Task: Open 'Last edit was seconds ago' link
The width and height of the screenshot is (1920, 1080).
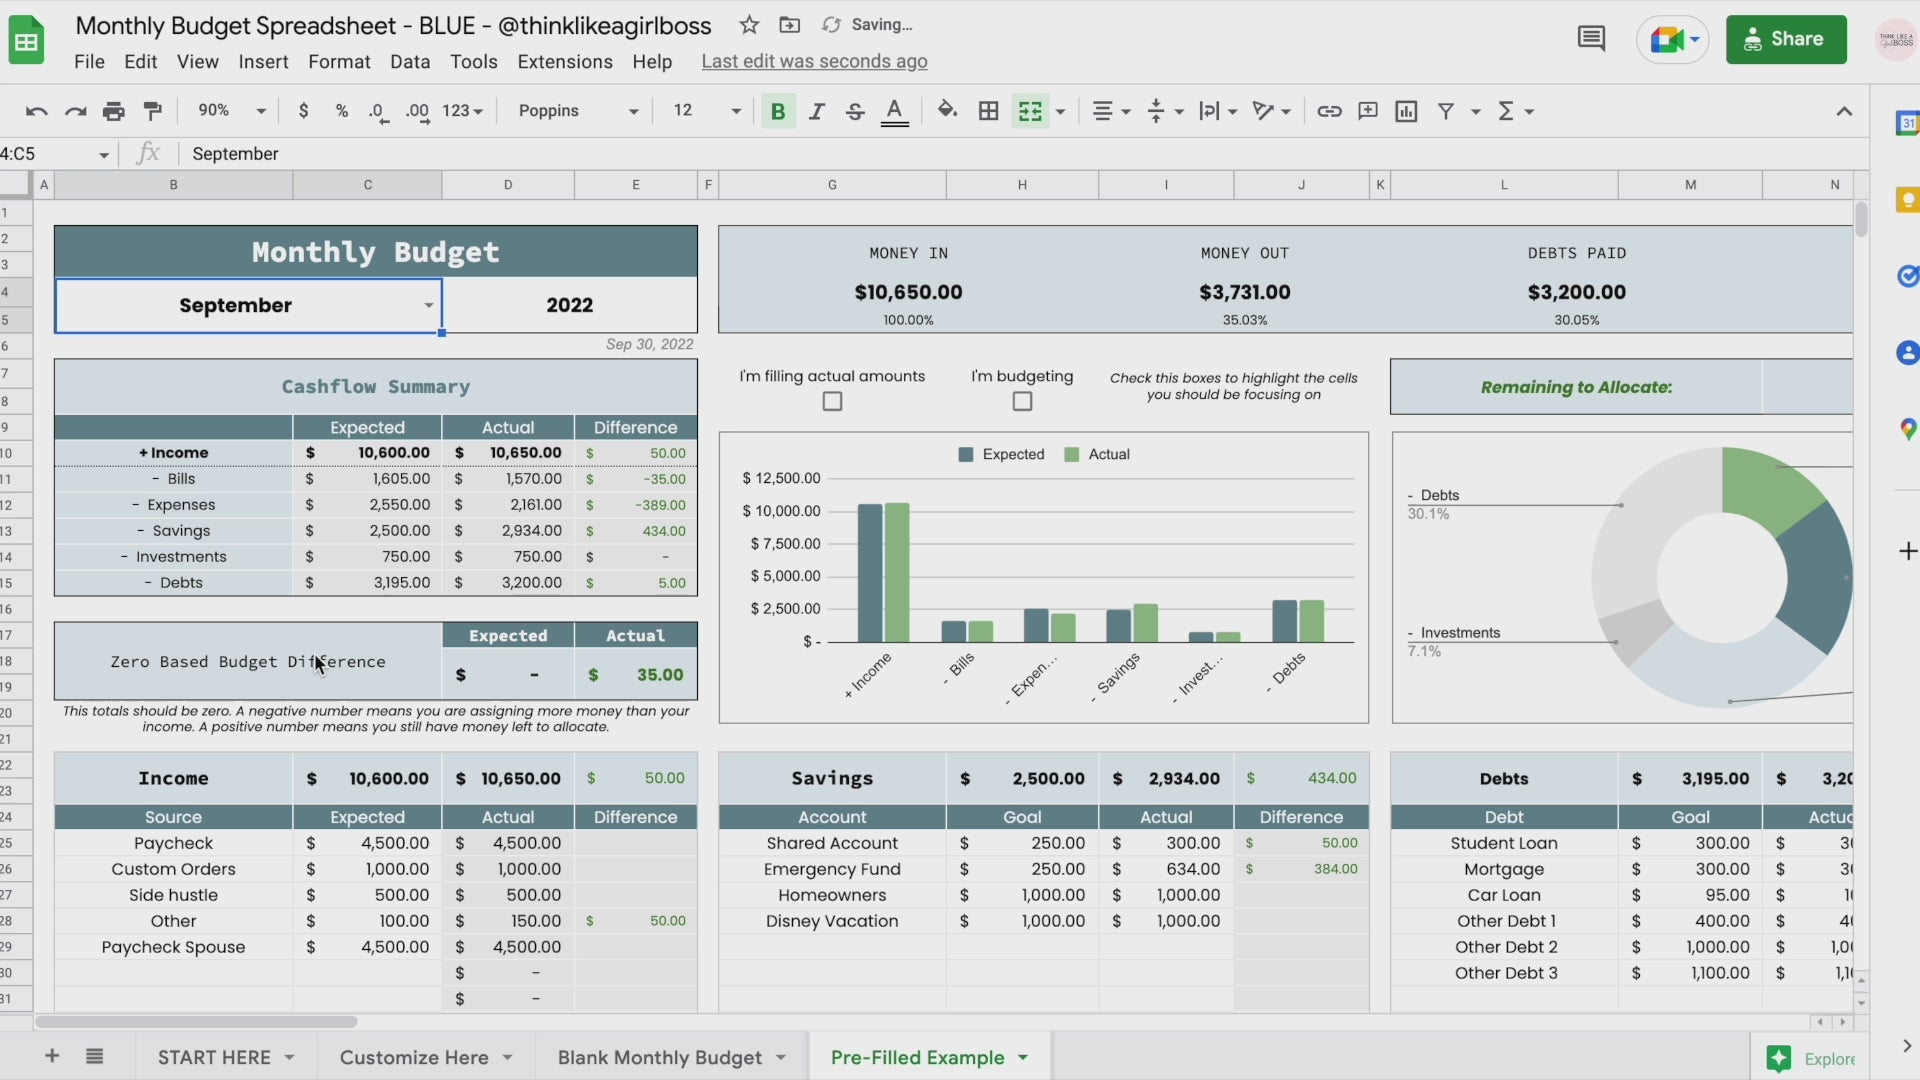Action: tap(814, 62)
